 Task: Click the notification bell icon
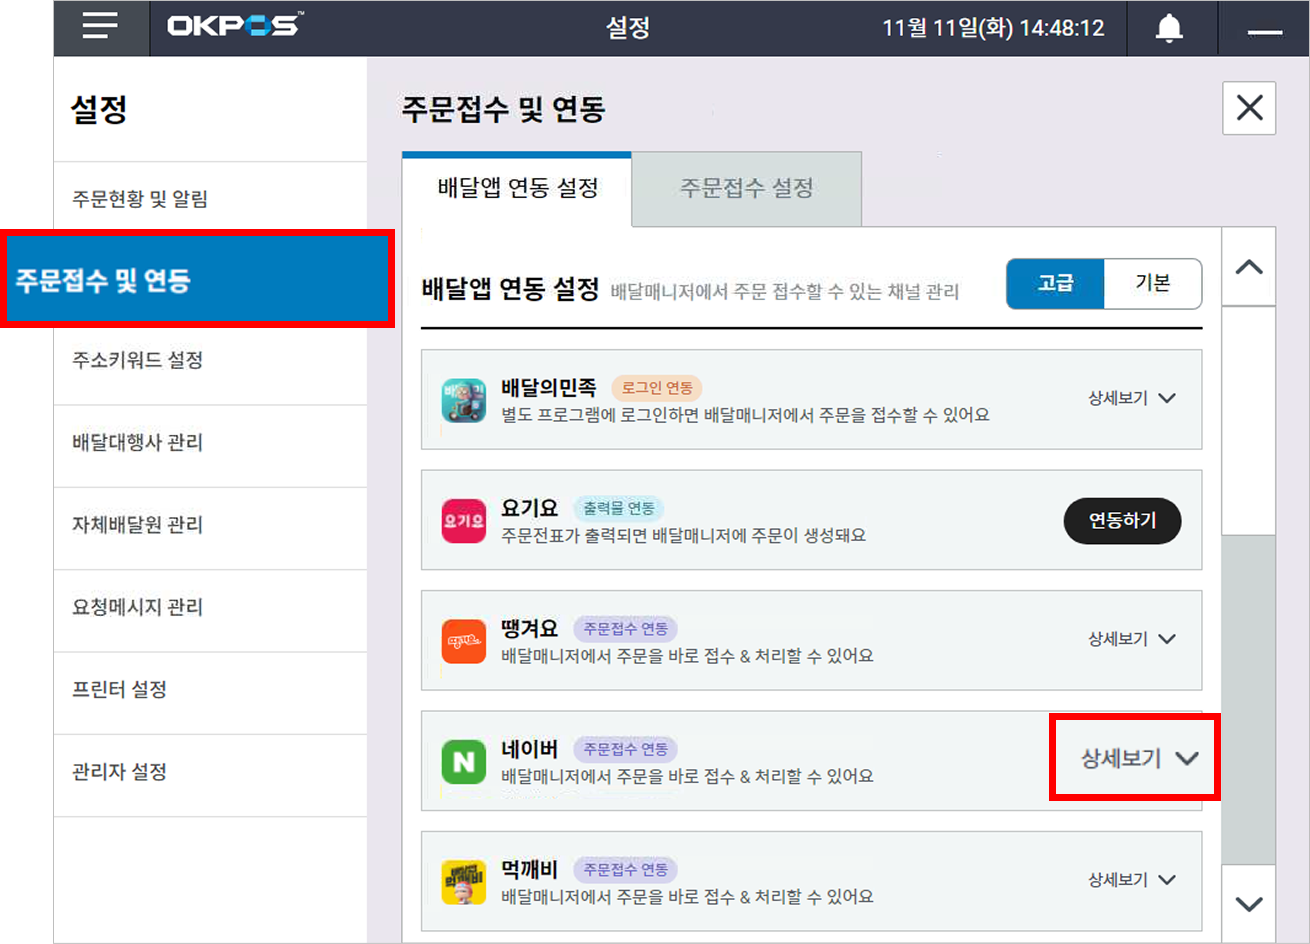[1168, 28]
